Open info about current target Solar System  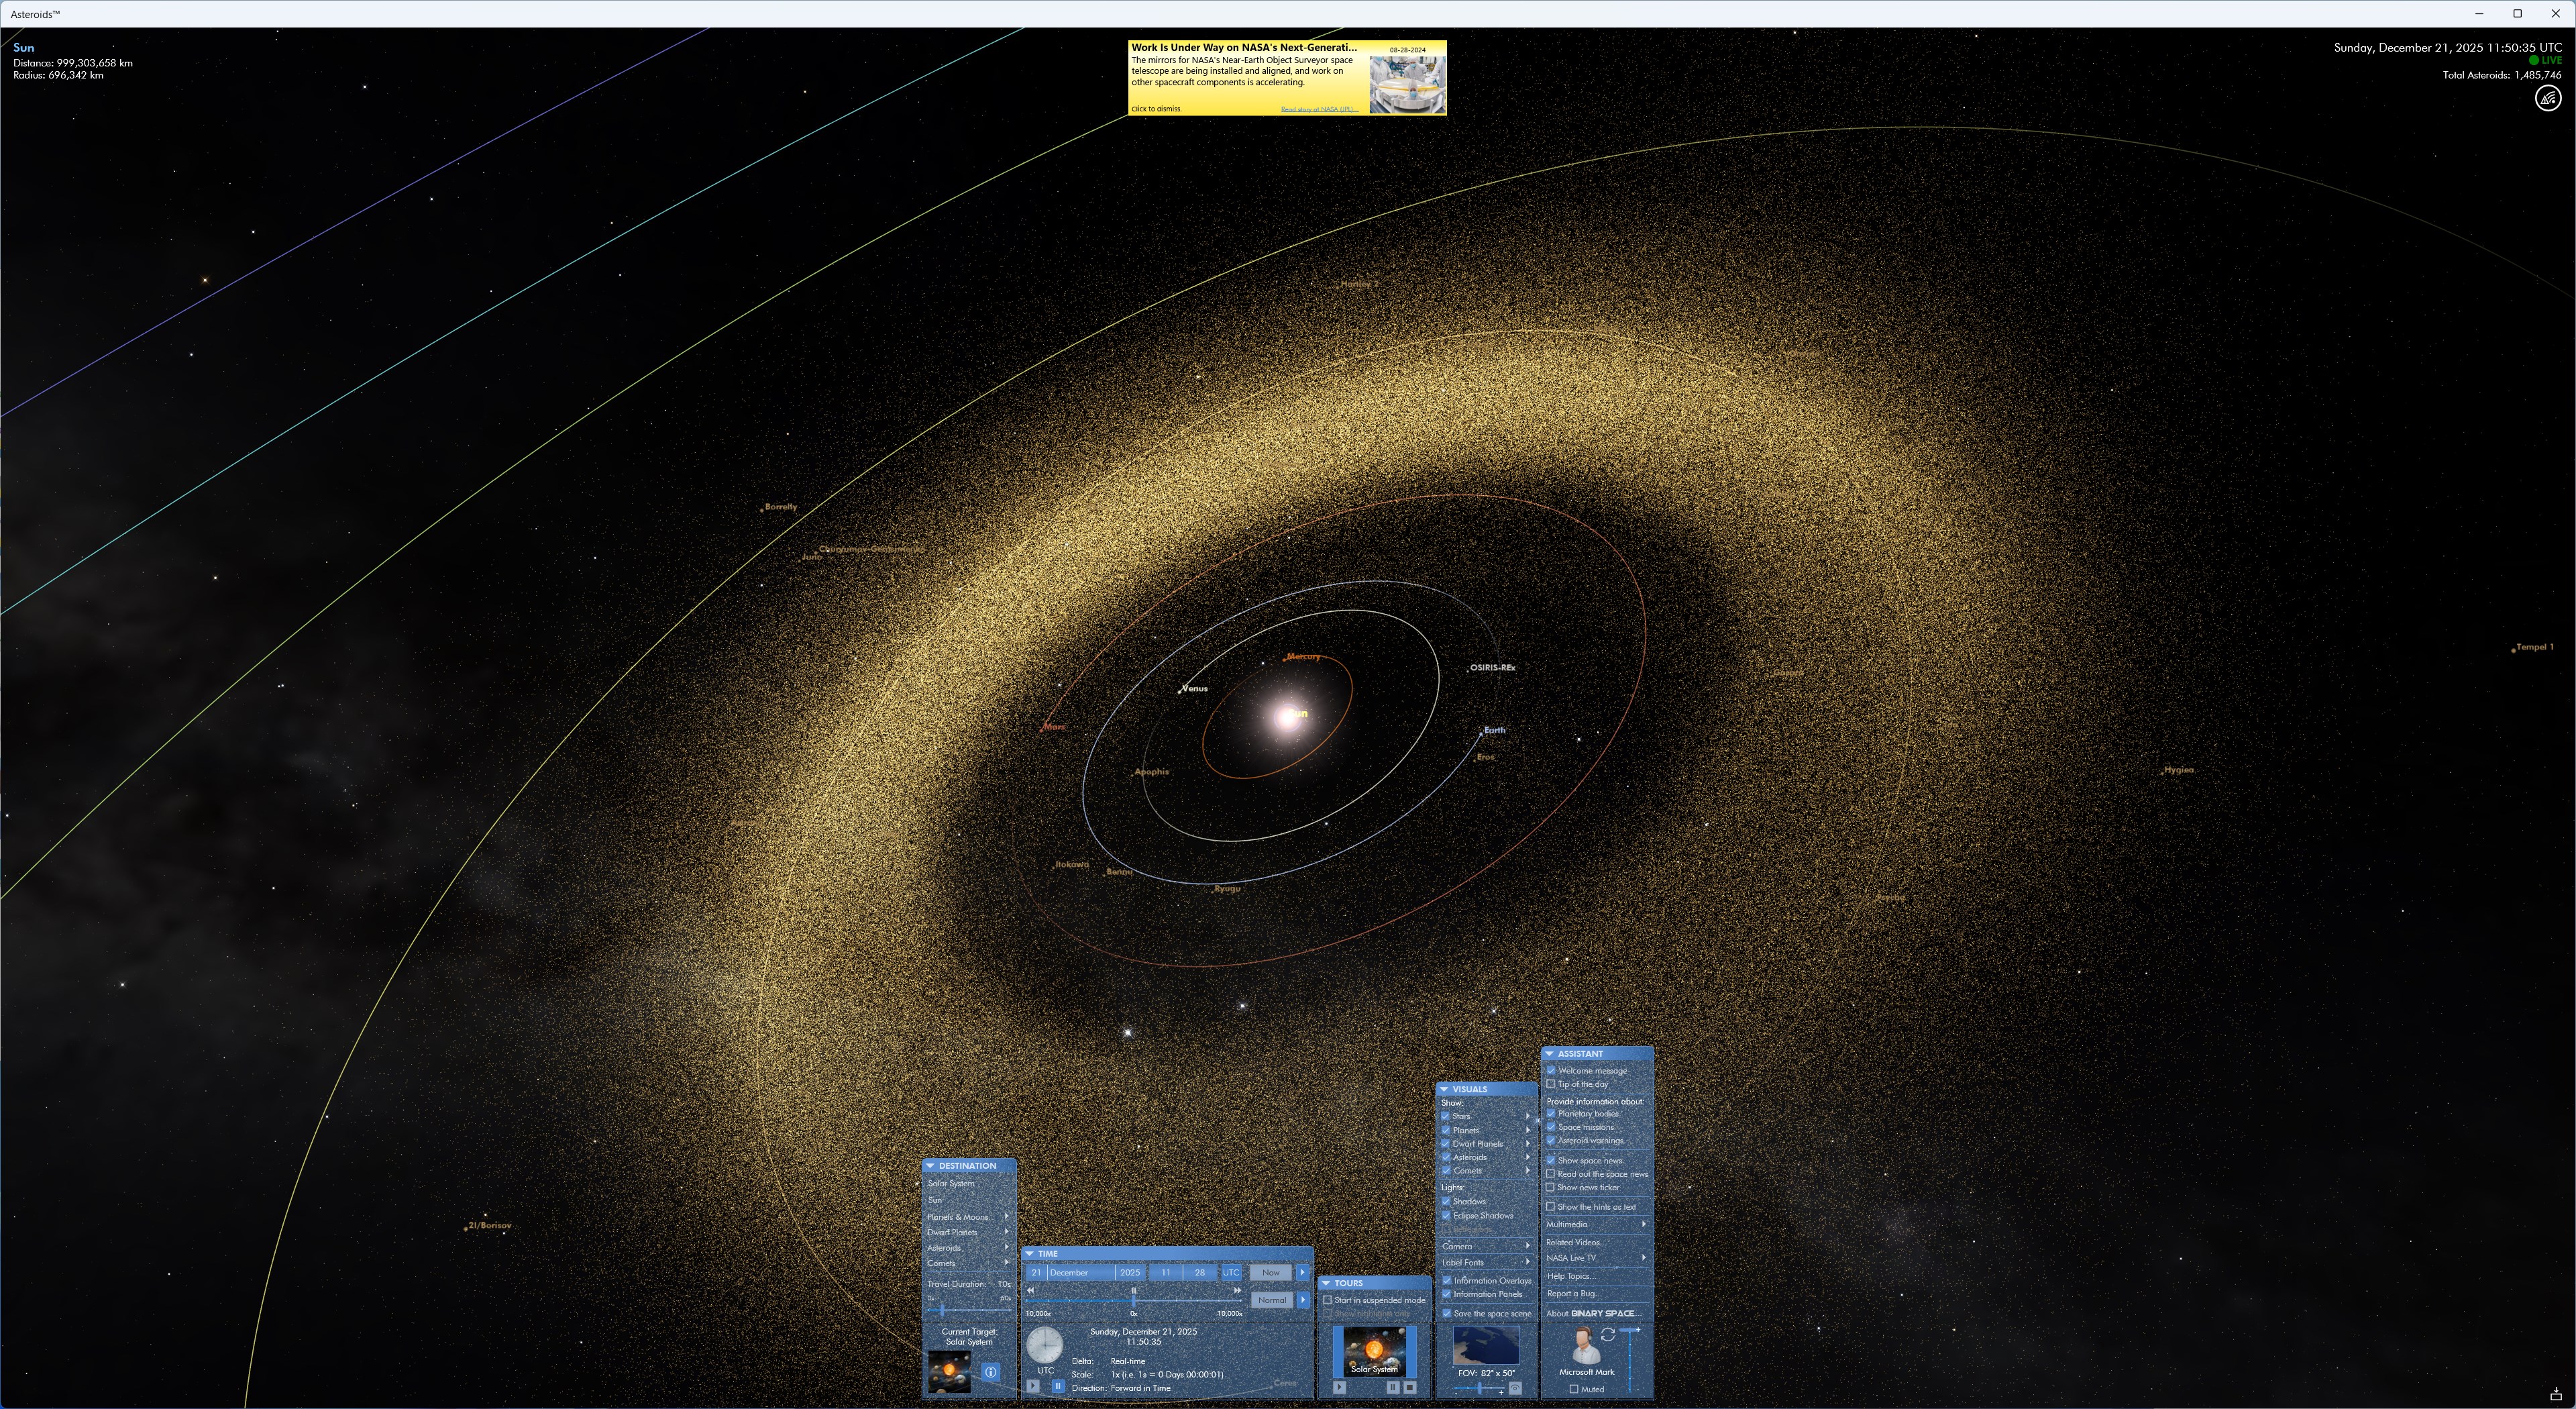pyautogui.click(x=991, y=1372)
